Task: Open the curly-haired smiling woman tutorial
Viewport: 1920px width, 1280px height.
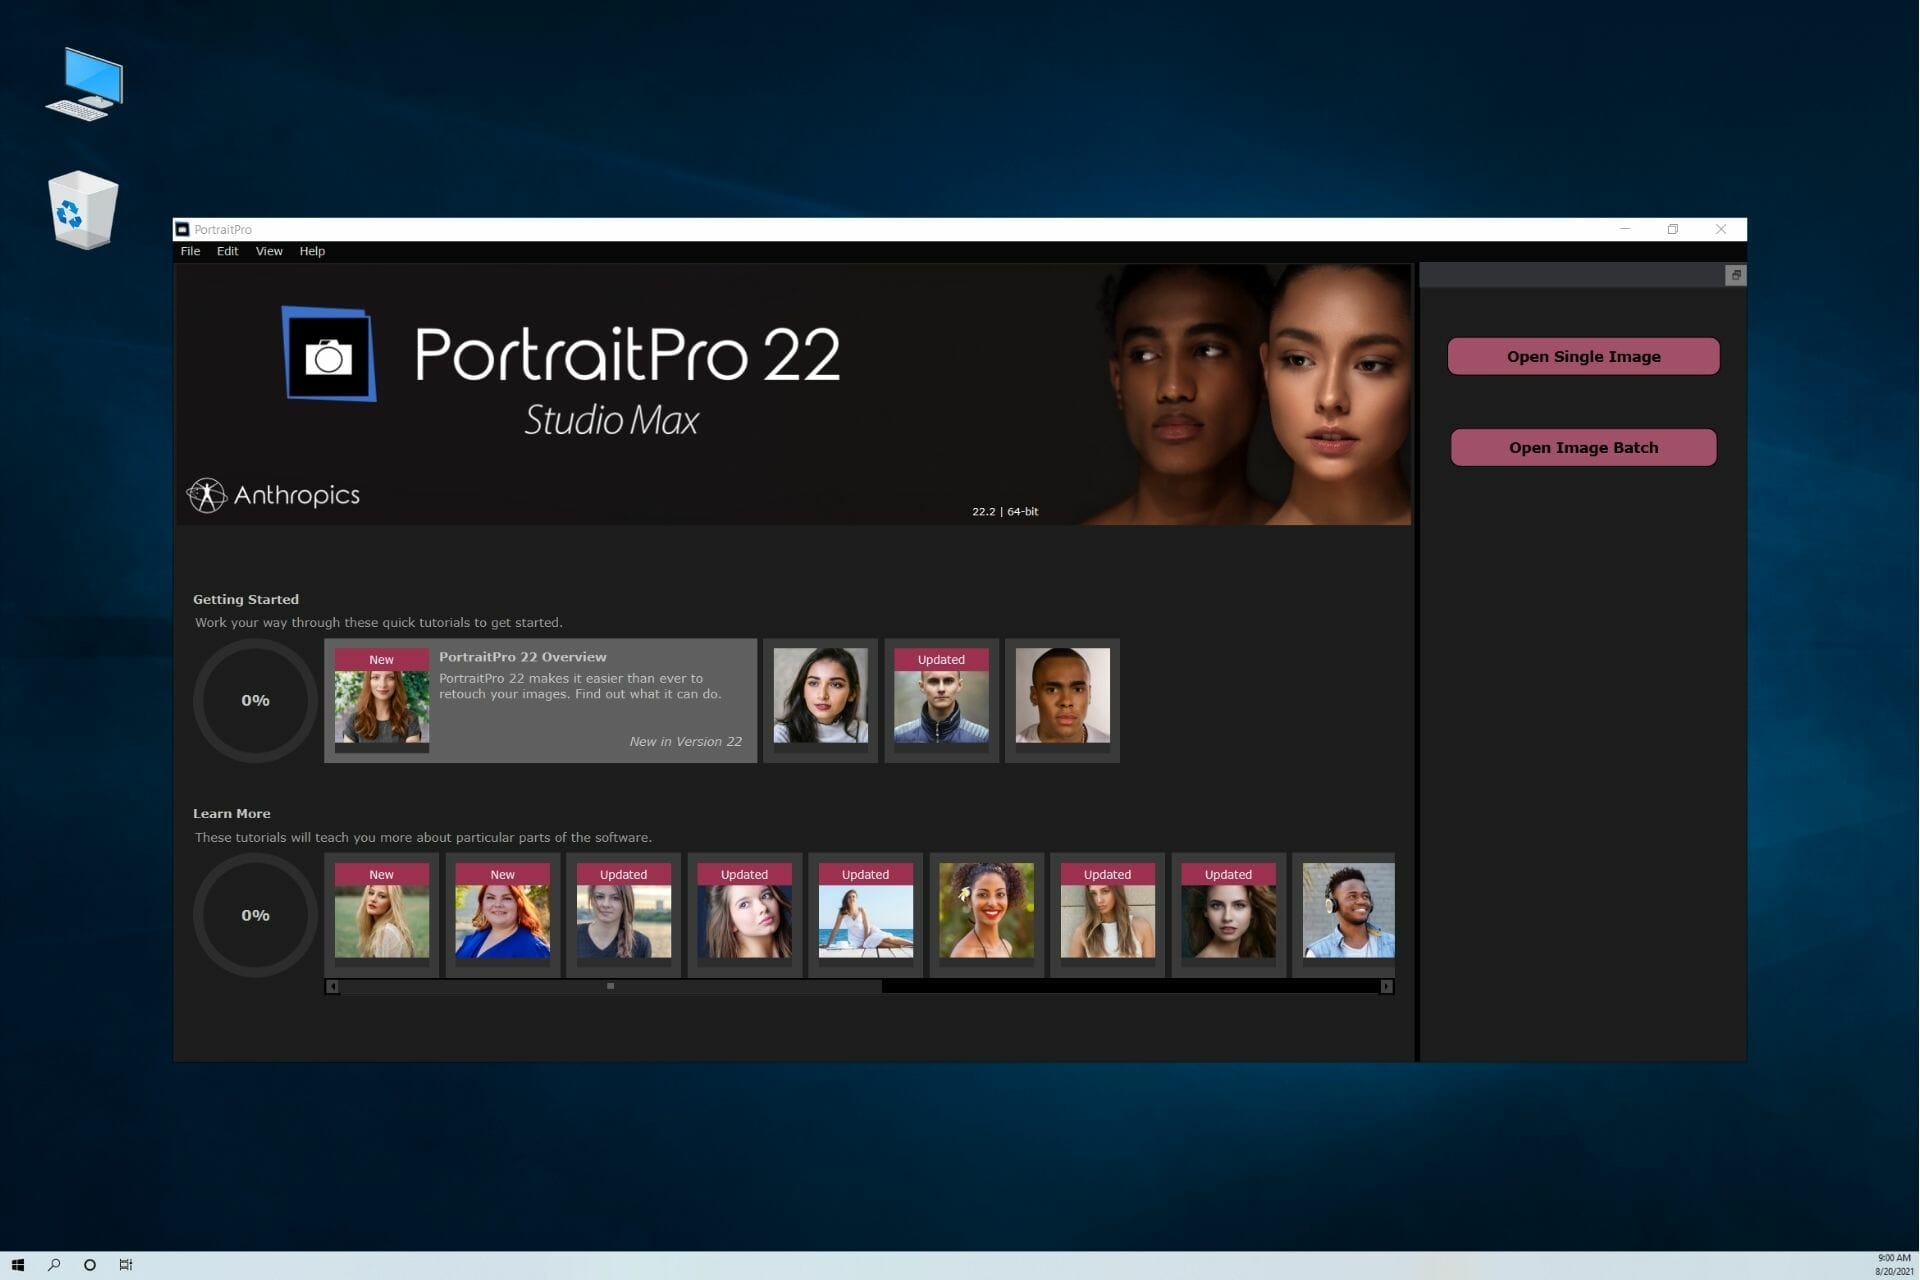Action: pyautogui.click(x=986, y=915)
